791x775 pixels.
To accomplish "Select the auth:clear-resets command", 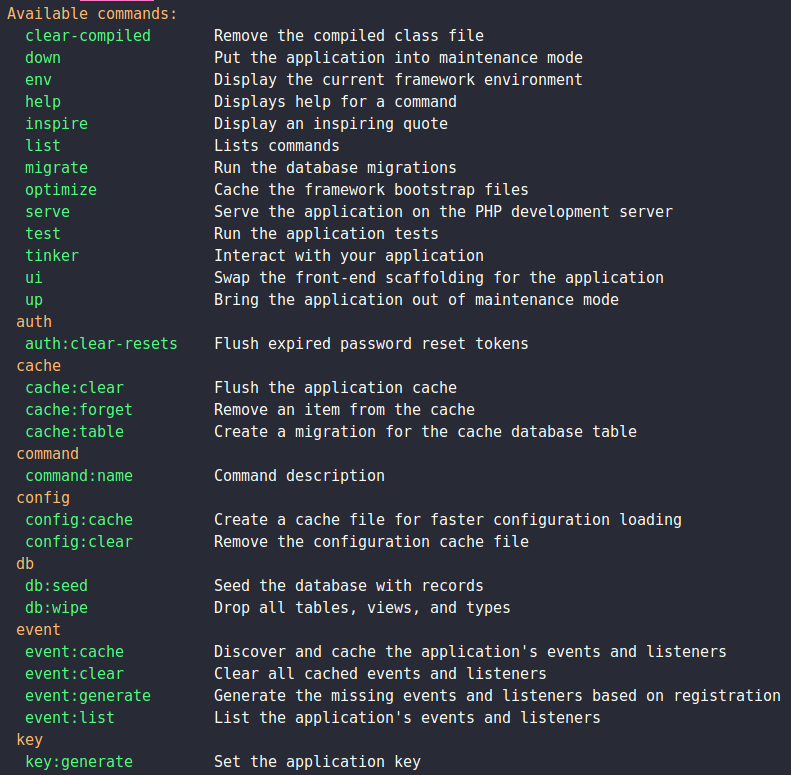I will [101, 344].
